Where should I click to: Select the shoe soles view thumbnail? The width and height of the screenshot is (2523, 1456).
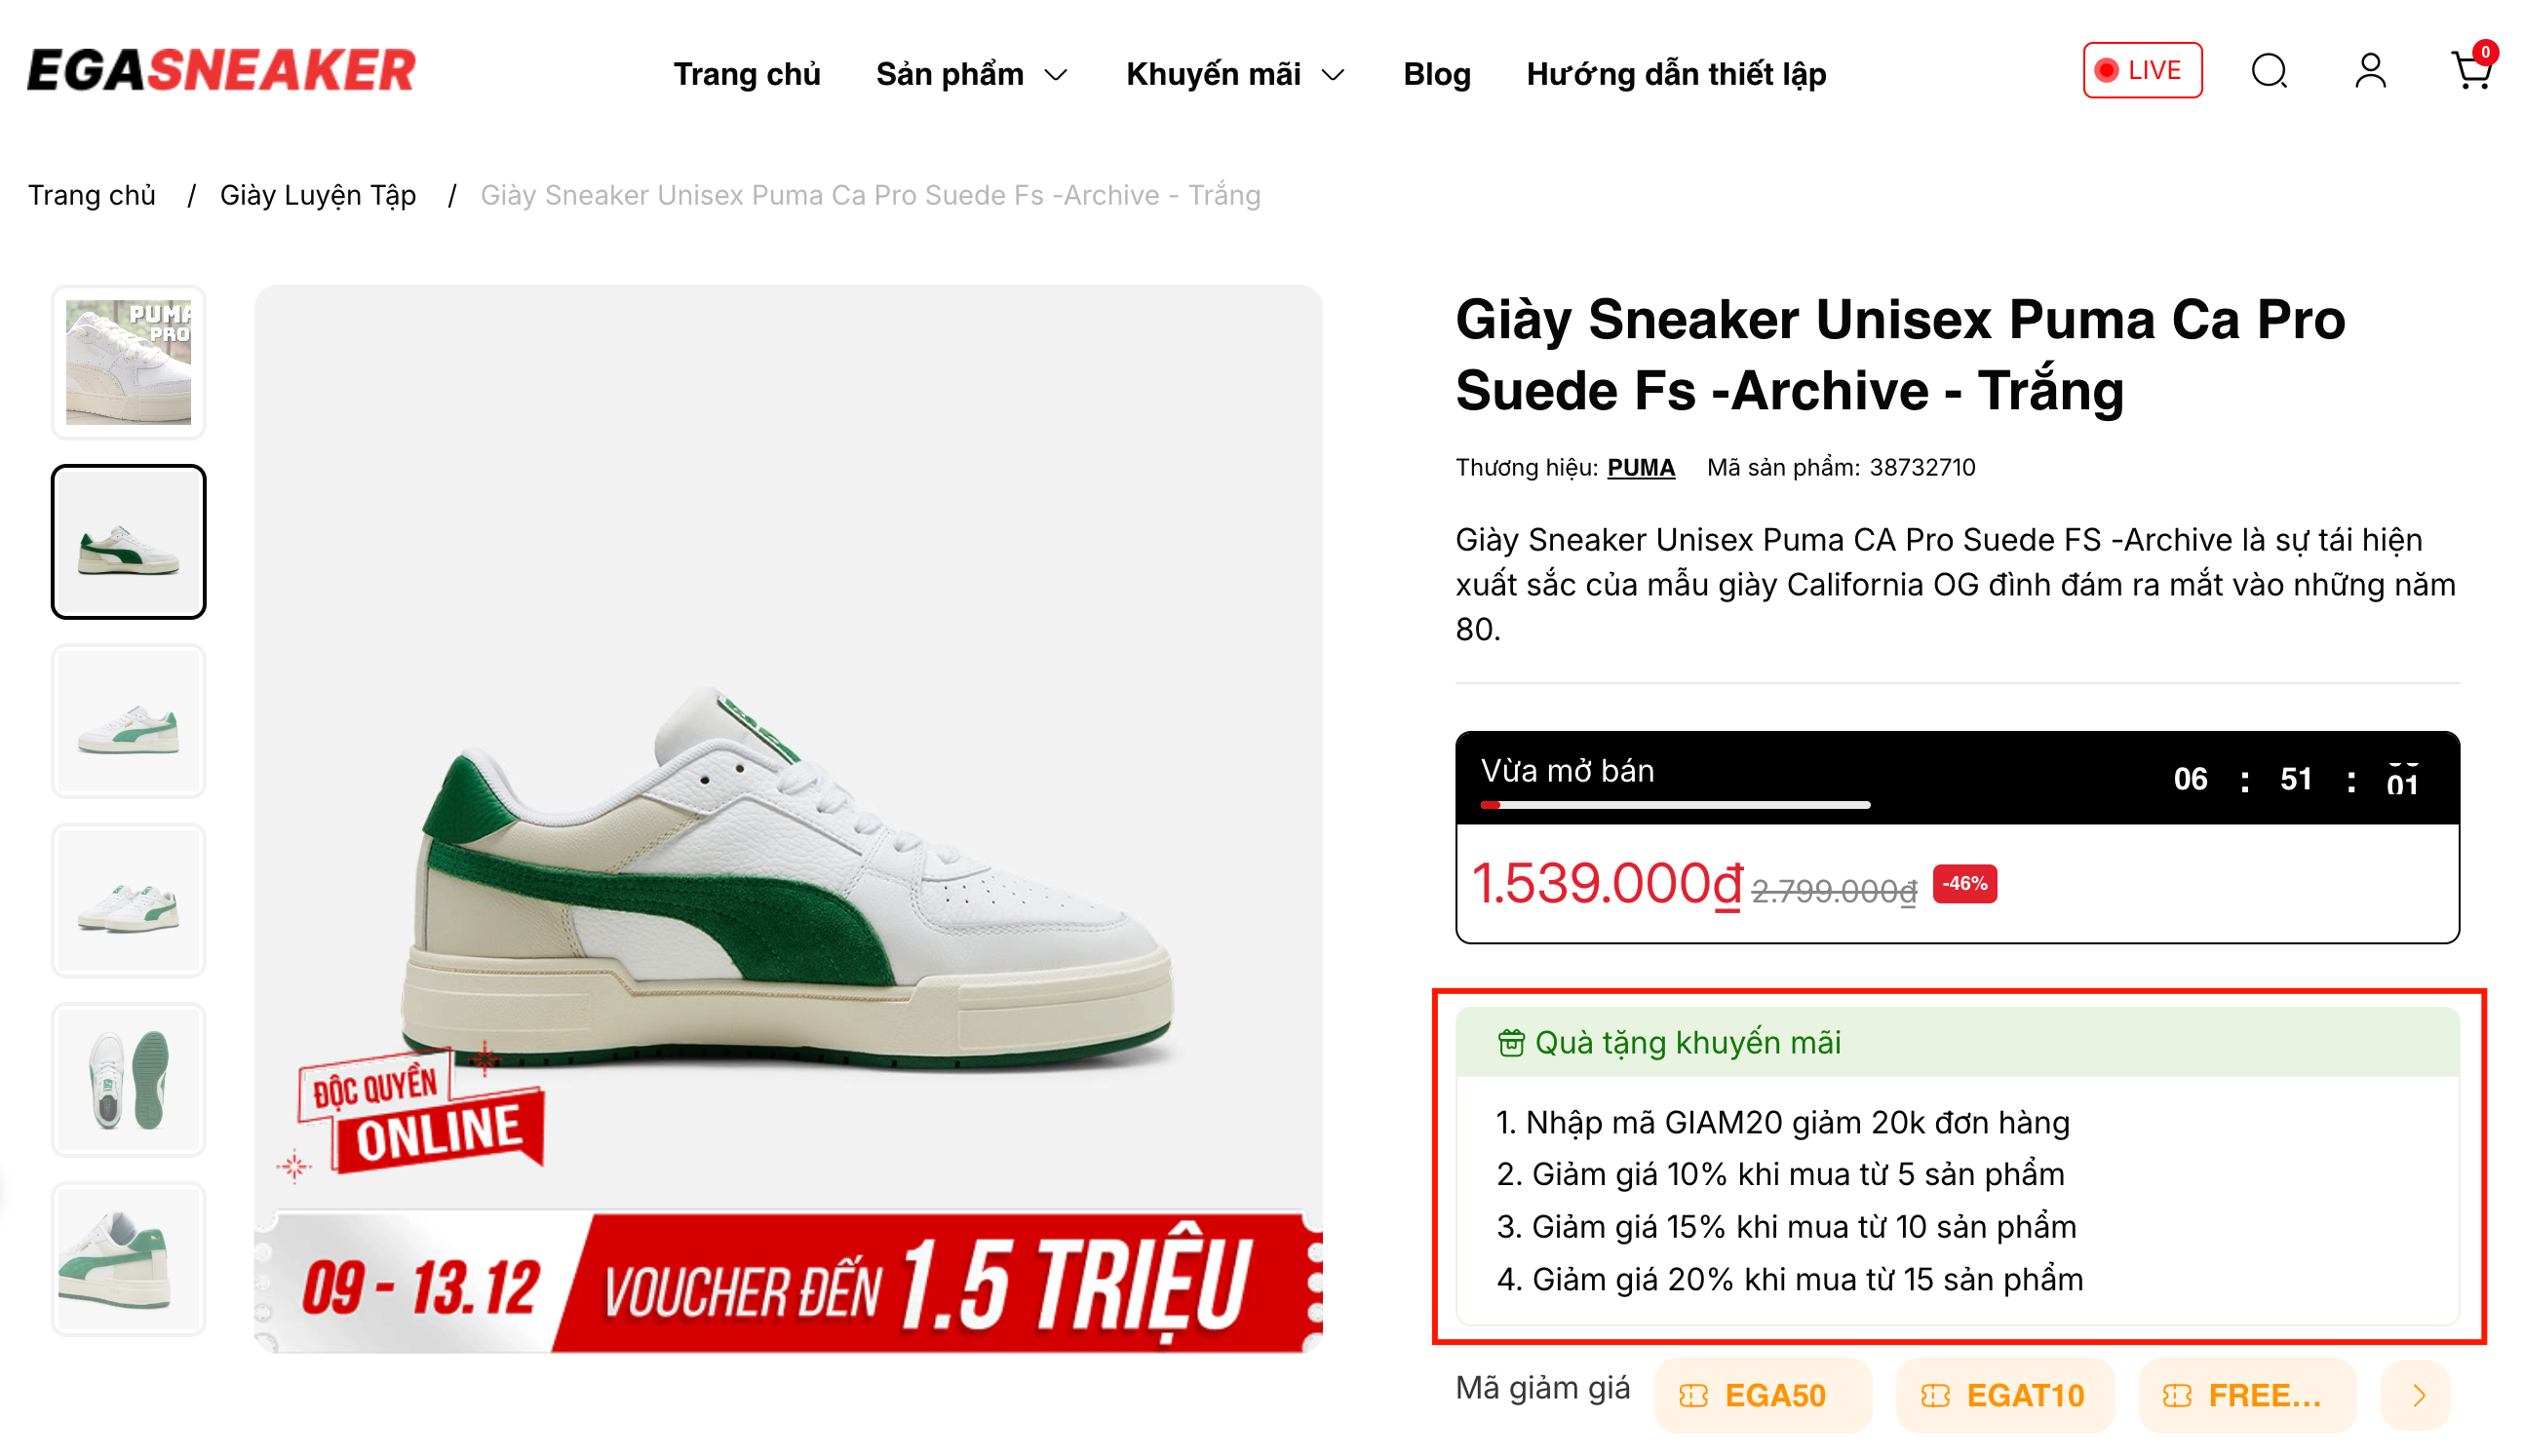128,1080
